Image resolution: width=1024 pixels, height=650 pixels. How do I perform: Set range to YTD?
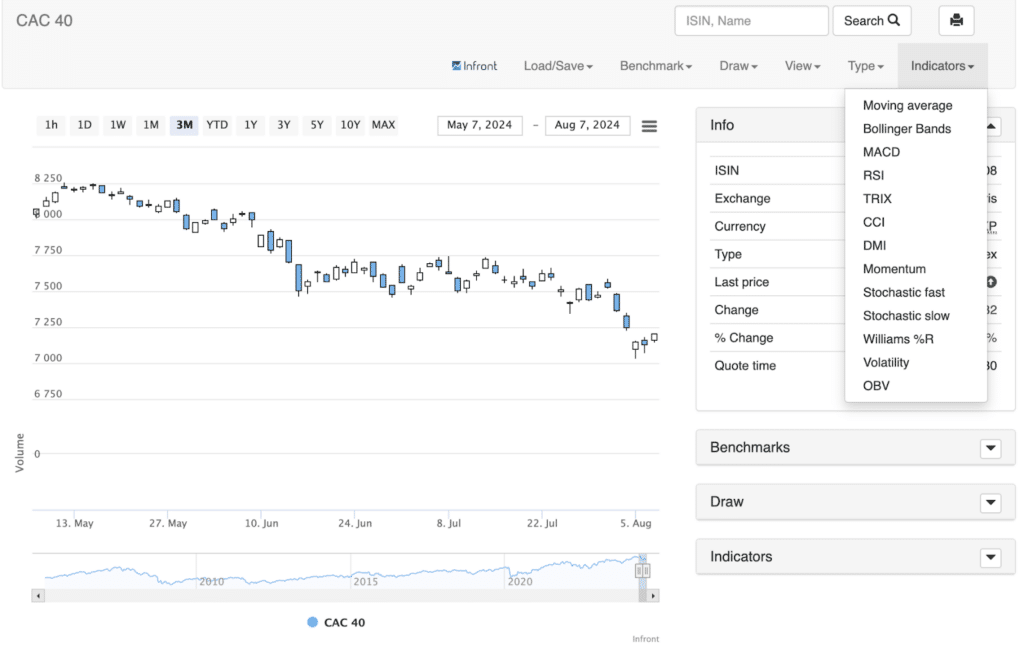[x=217, y=125]
